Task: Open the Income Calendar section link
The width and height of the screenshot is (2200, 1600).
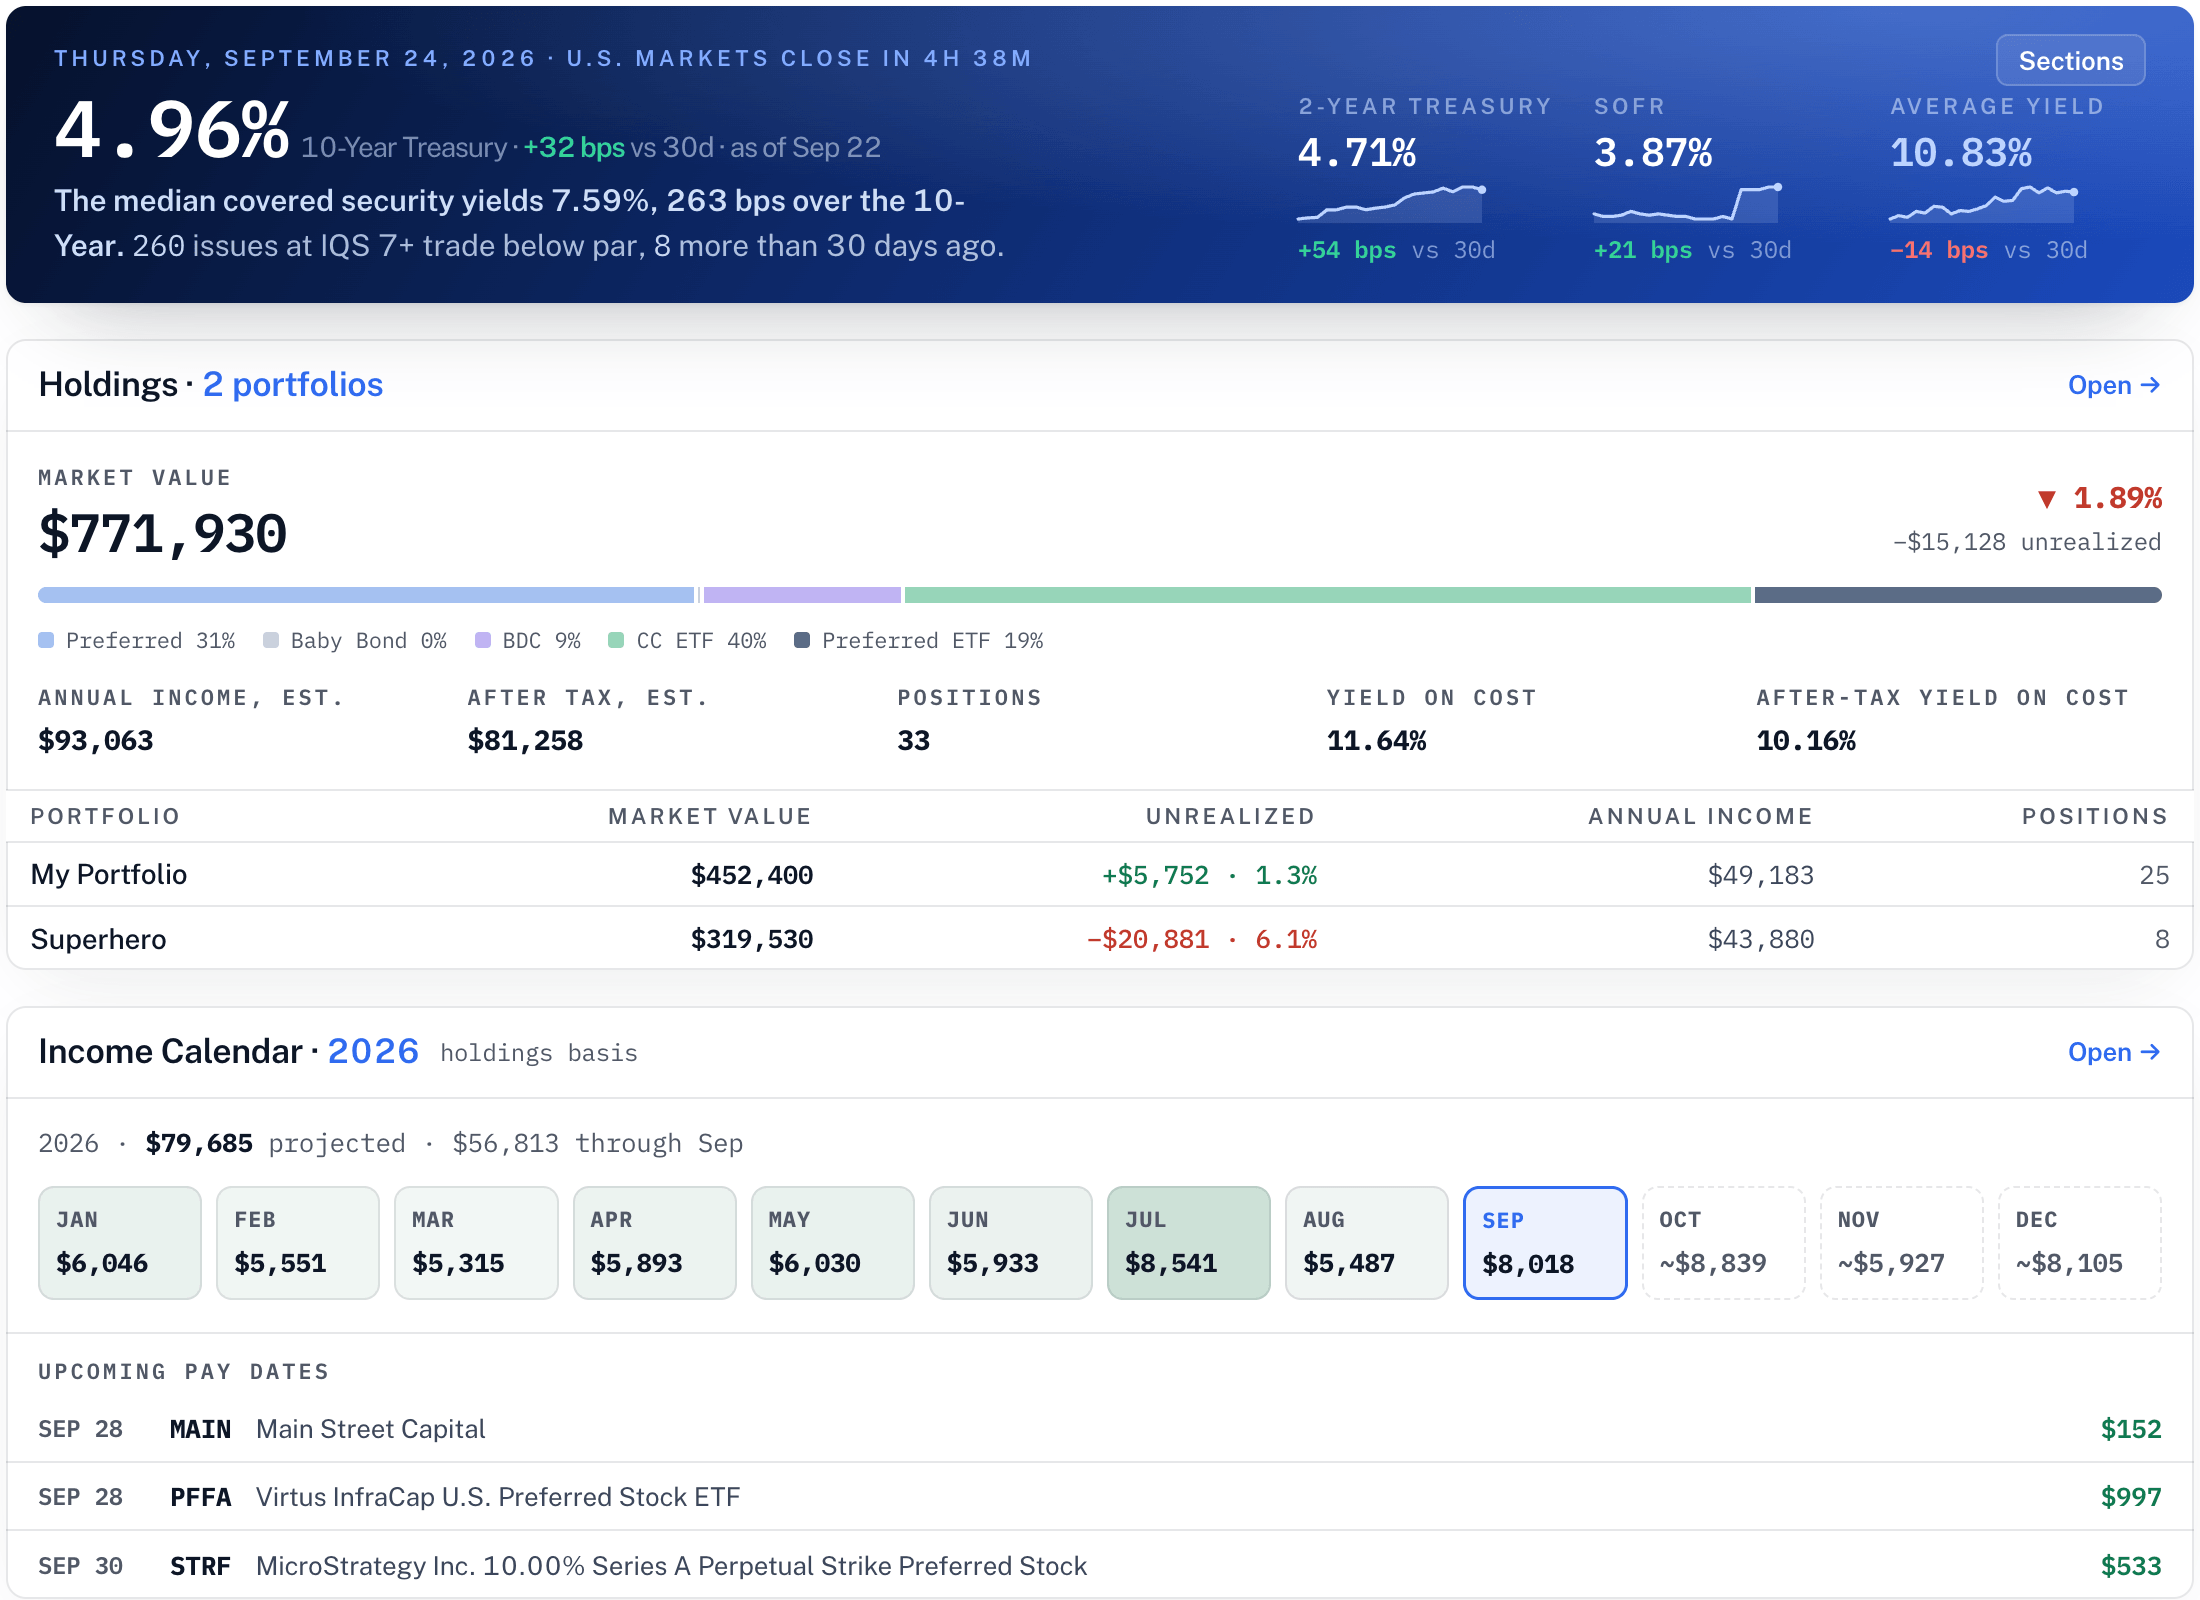Action: click(2114, 1052)
